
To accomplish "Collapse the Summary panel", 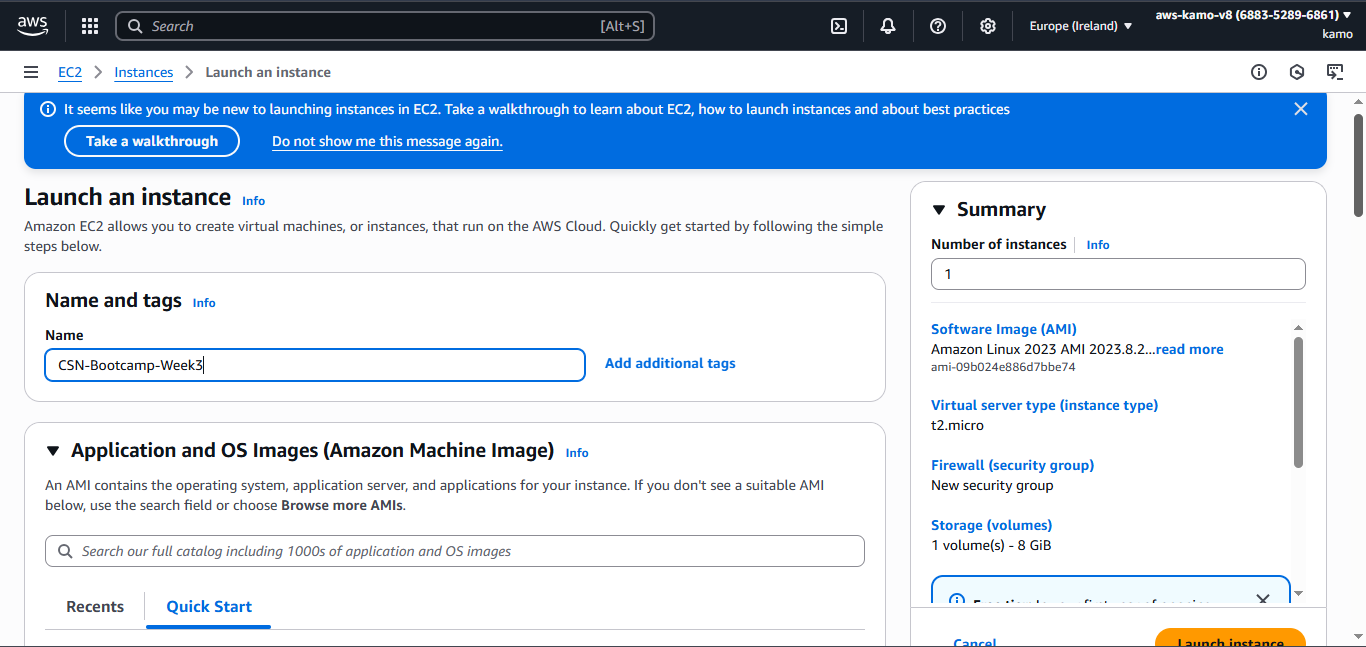I will pos(938,209).
